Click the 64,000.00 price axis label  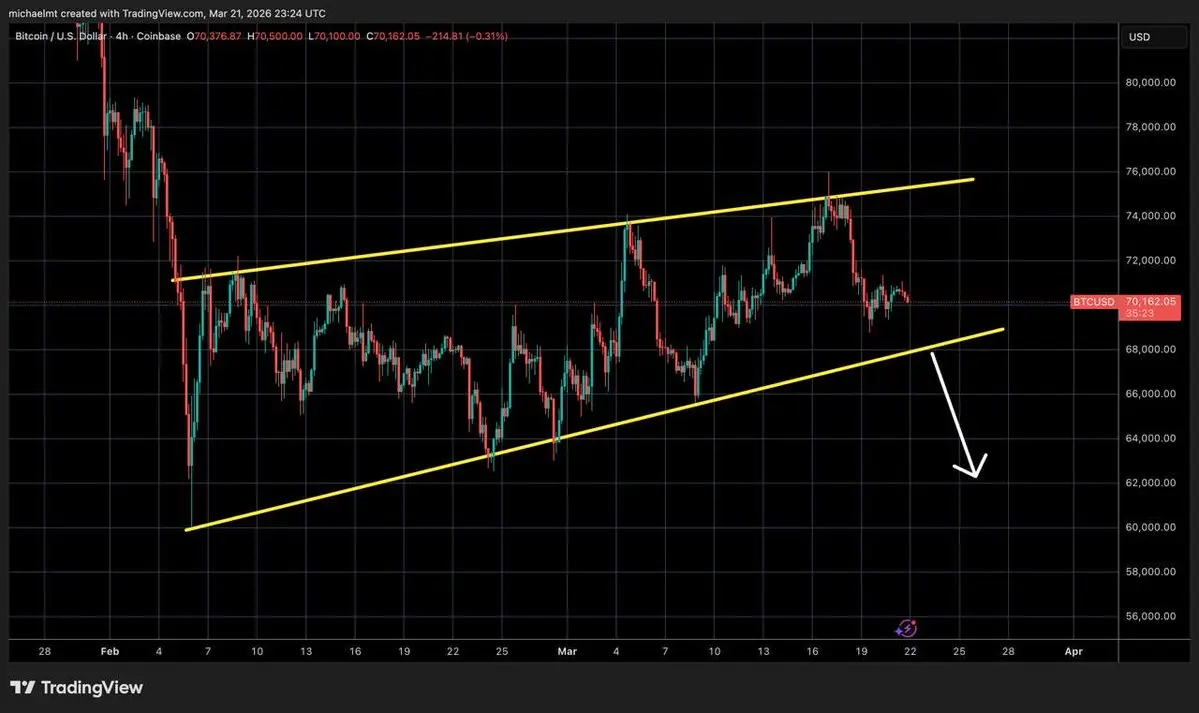click(1150, 438)
